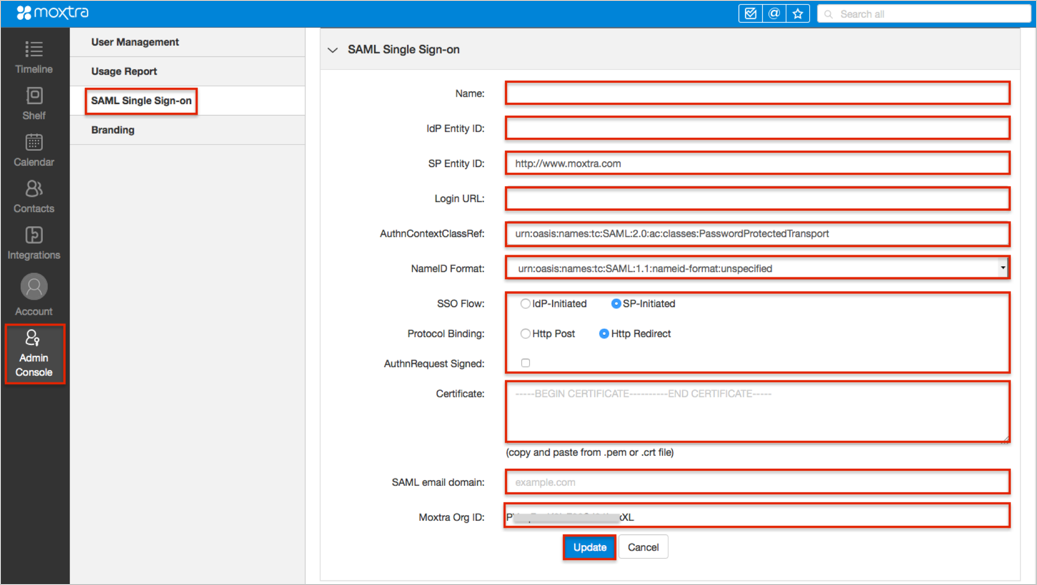Click the @ mentions icon in top bar
Screen dimensions: 1037x585
(x=773, y=14)
